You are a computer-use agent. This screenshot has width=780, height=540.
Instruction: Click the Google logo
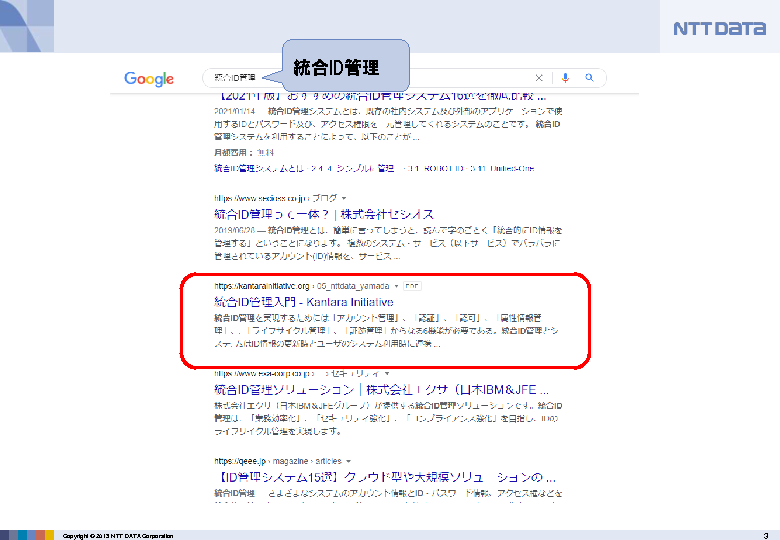149,79
